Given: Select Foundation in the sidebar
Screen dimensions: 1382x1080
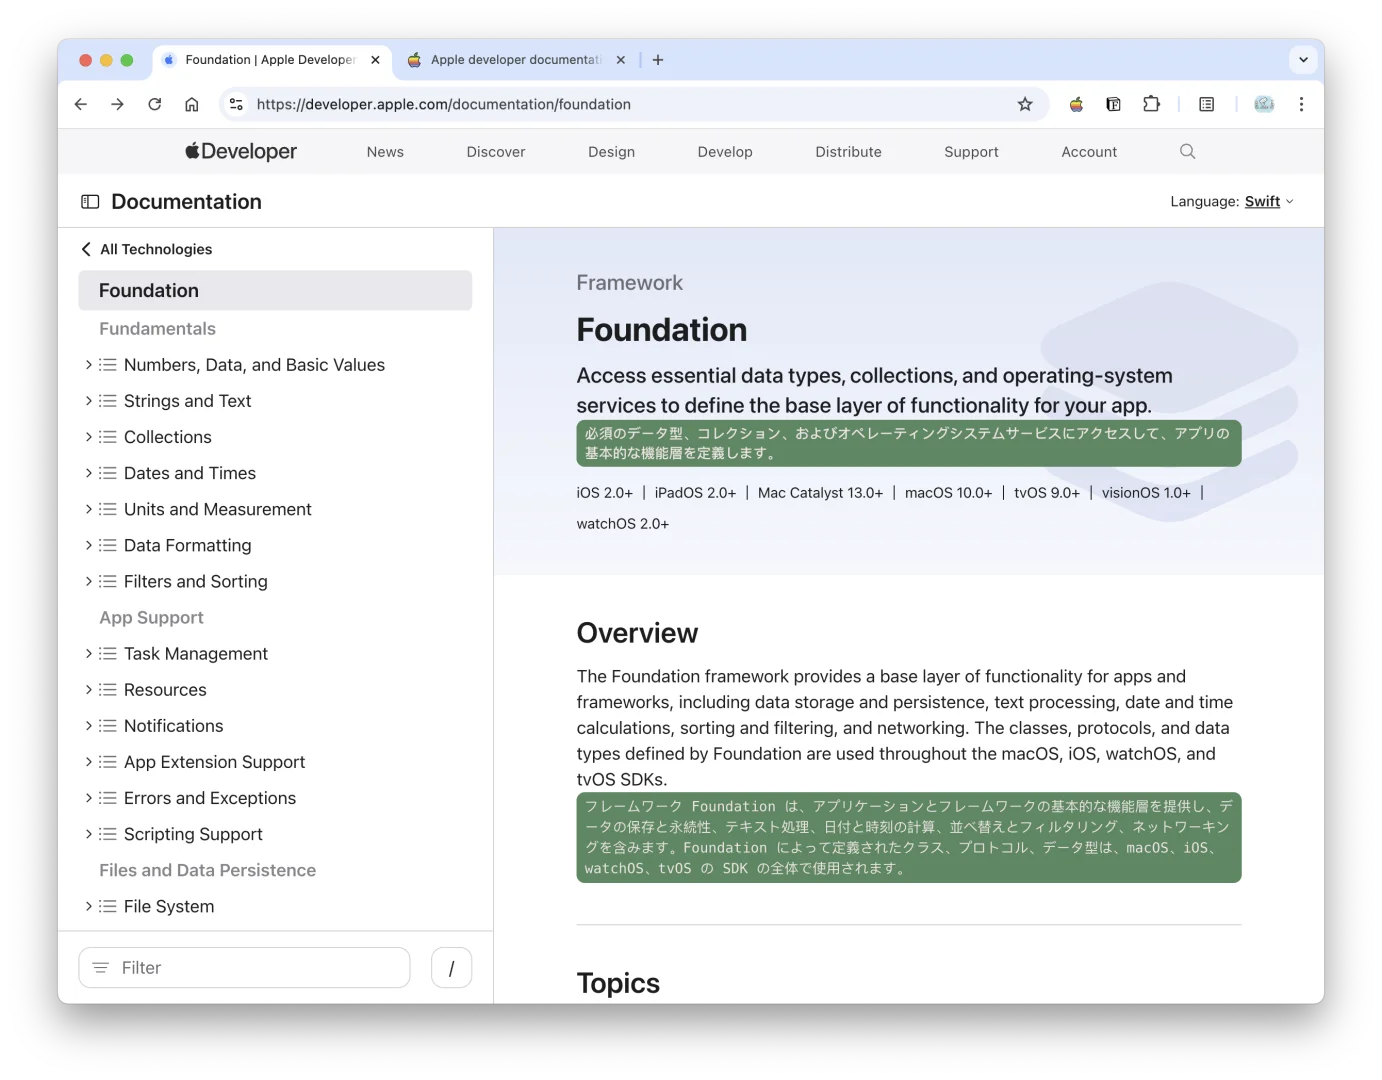Looking at the screenshot, I should pyautogui.click(x=275, y=290).
